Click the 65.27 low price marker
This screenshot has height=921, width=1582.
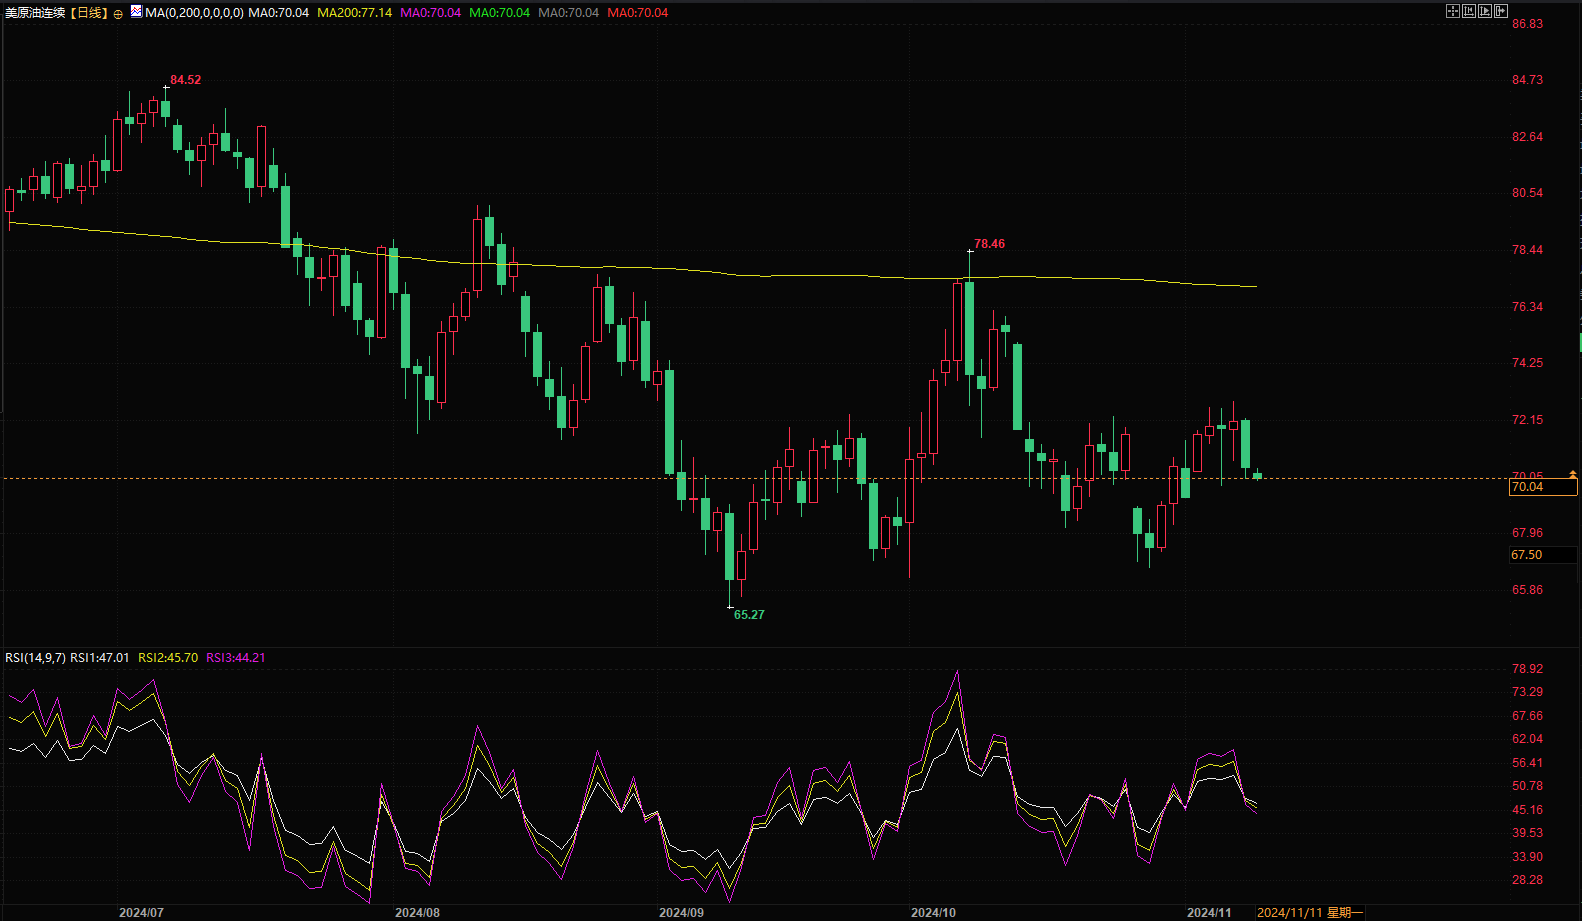point(749,615)
